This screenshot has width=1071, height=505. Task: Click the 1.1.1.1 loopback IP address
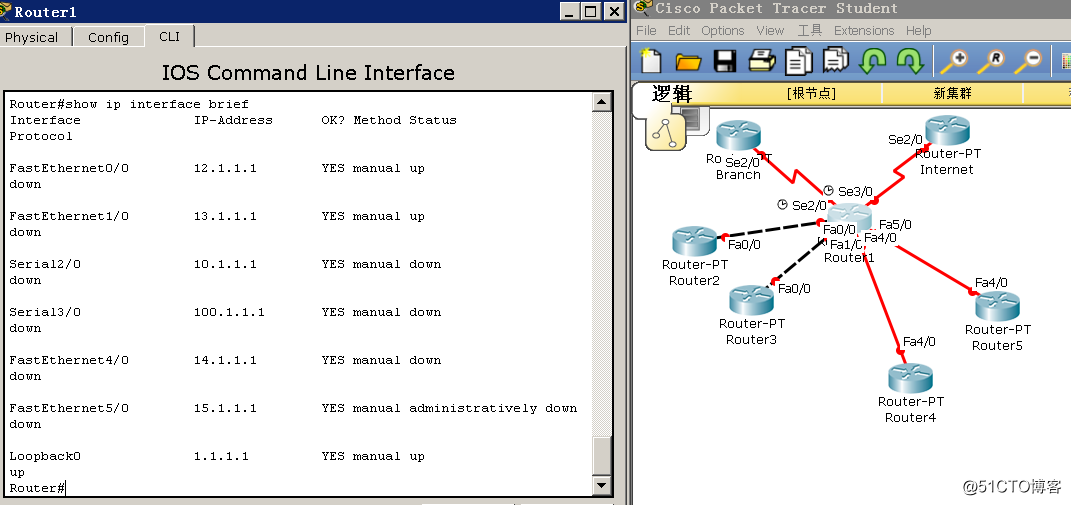click(221, 456)
